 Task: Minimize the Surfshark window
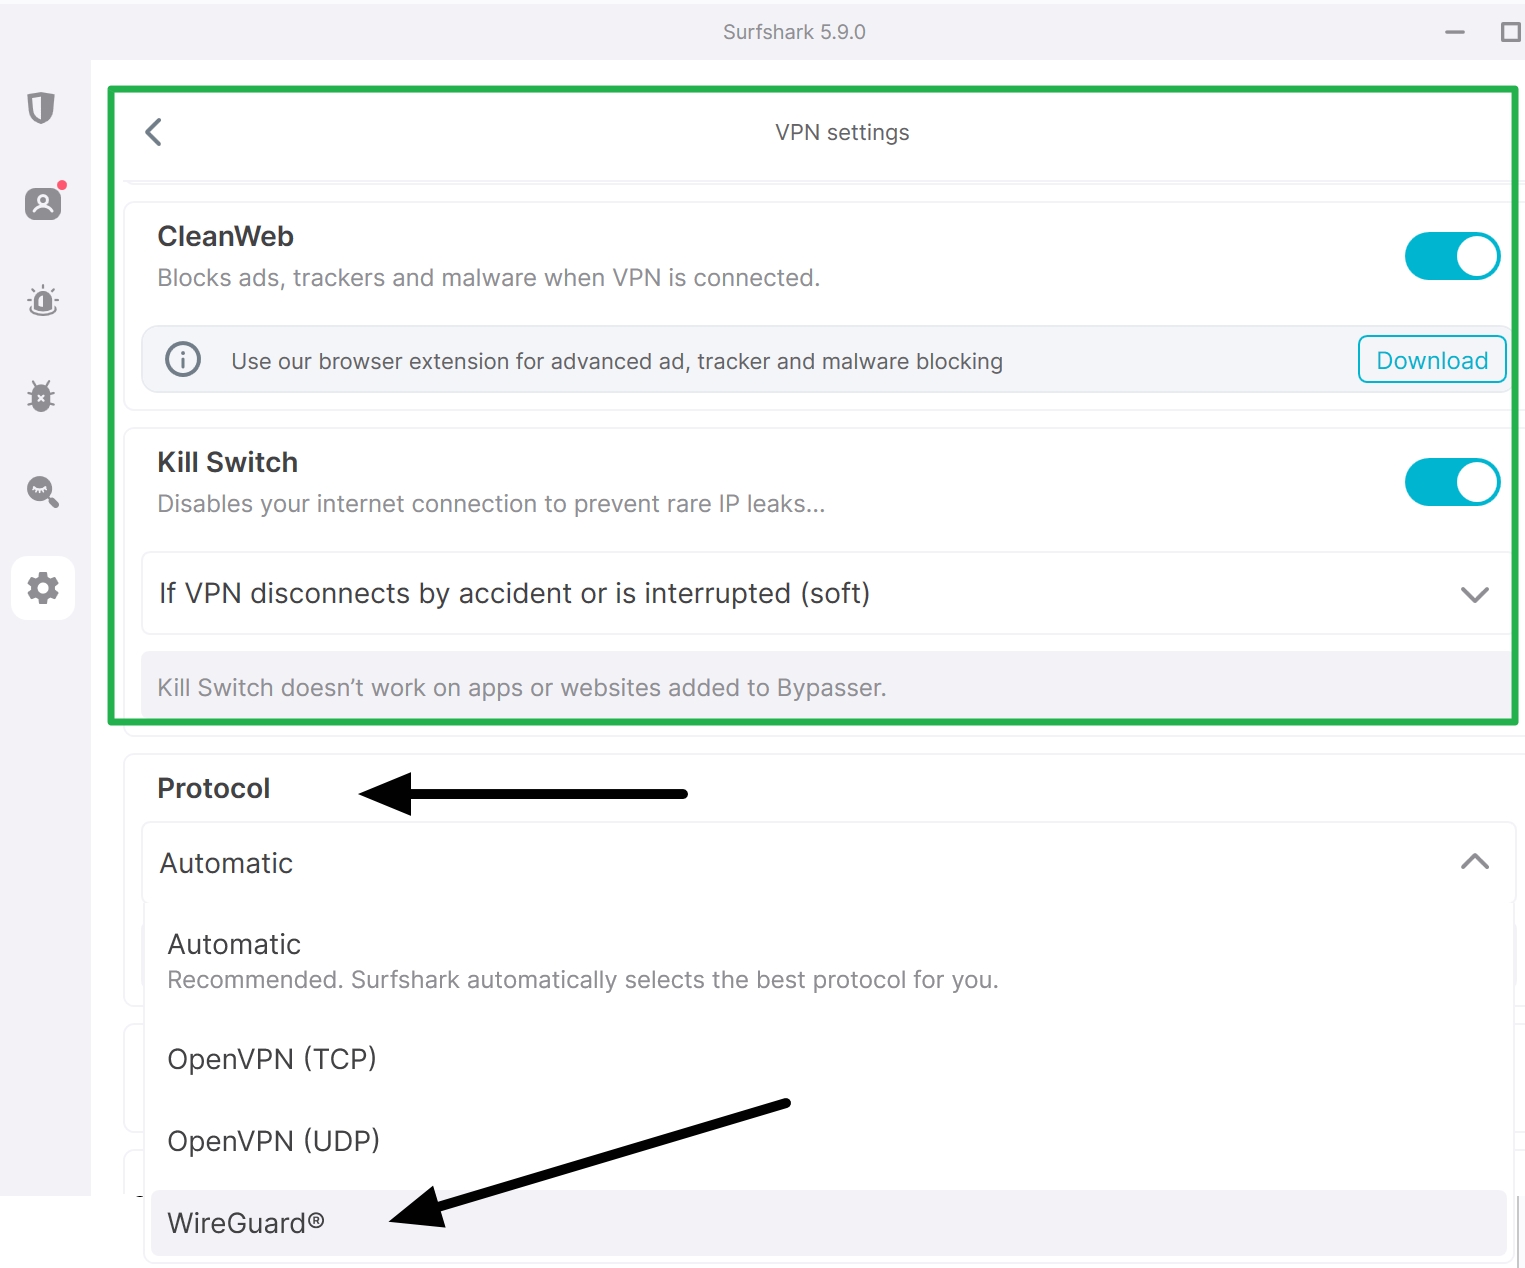click(1454, 33)
